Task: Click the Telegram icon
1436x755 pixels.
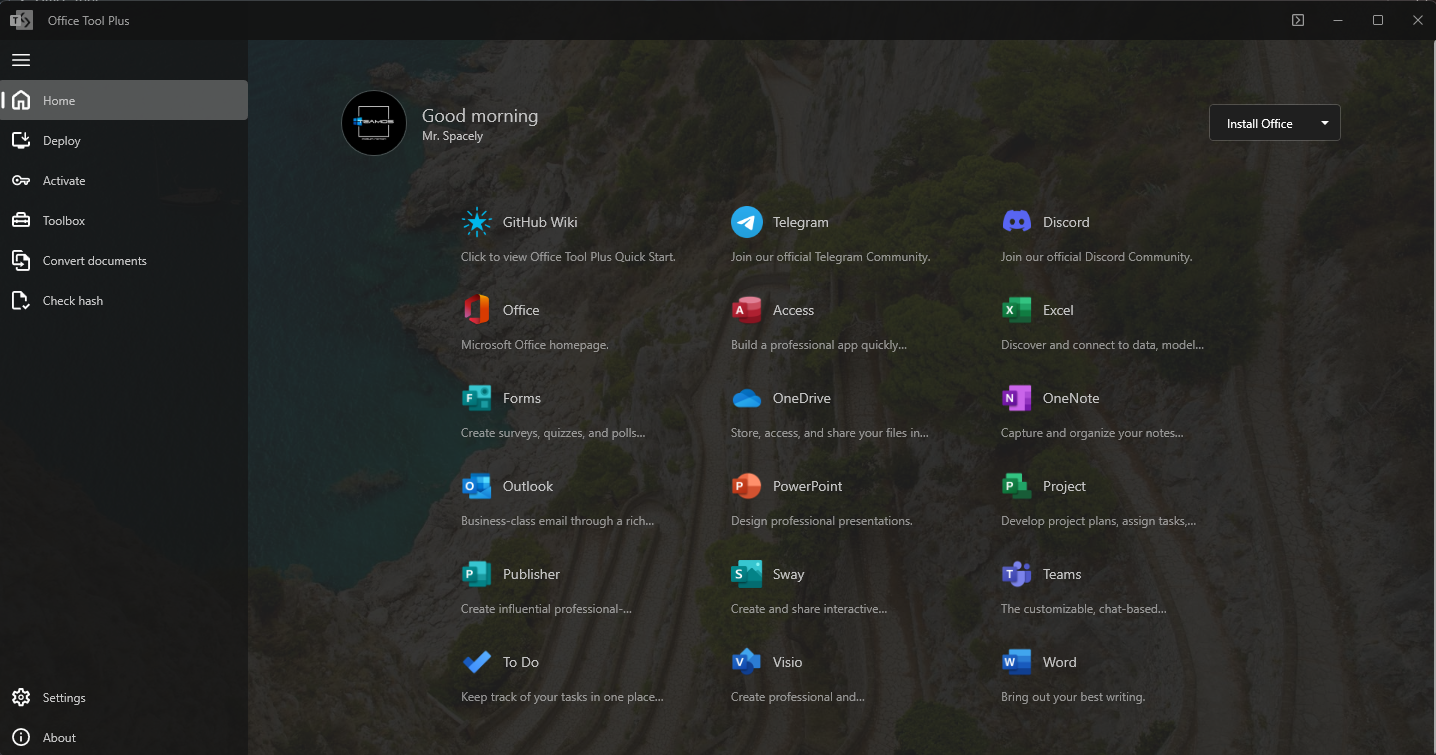Action: pyautogui.click(x=747, y=222)
